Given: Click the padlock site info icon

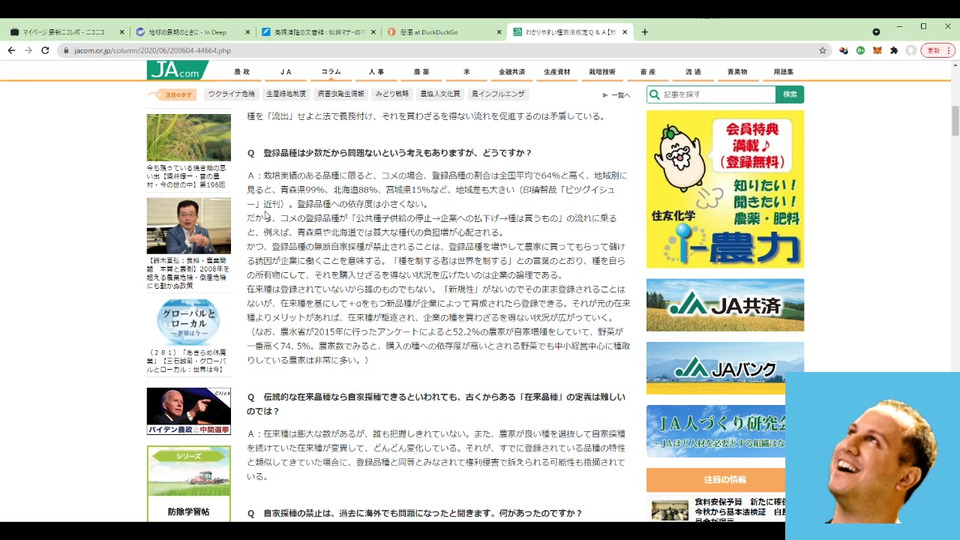Looking at the screenshot, I should click(x=66, y=51).
